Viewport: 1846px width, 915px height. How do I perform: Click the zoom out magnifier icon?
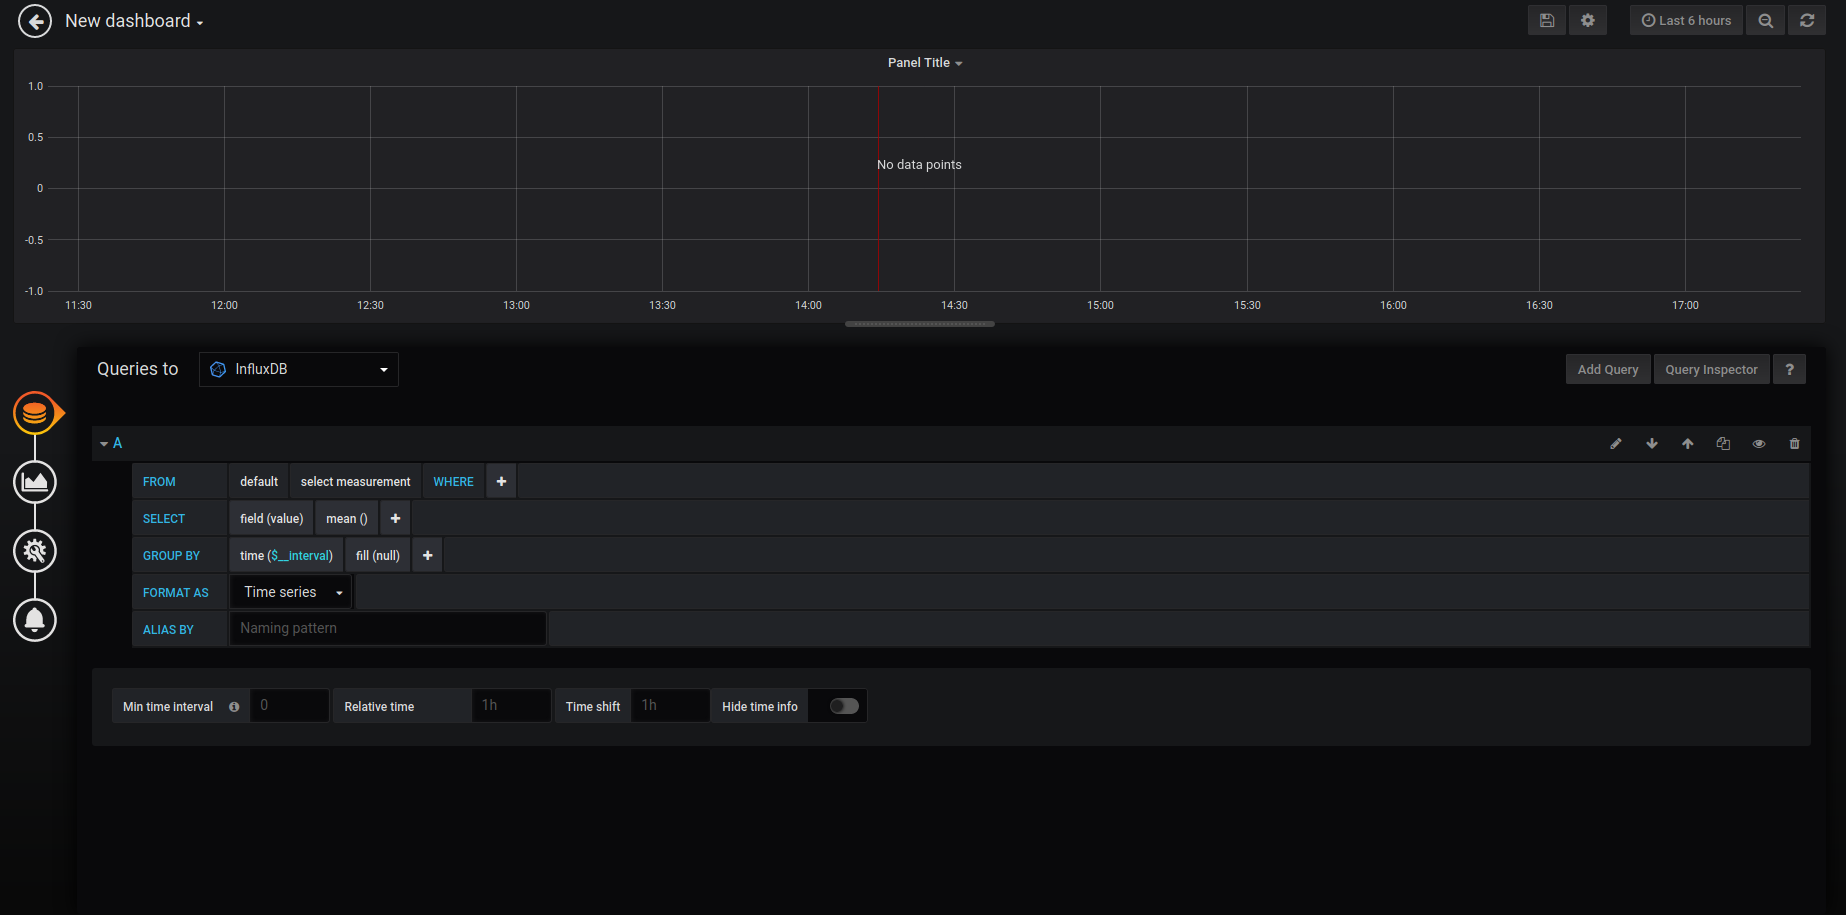tap(1765, 20)
